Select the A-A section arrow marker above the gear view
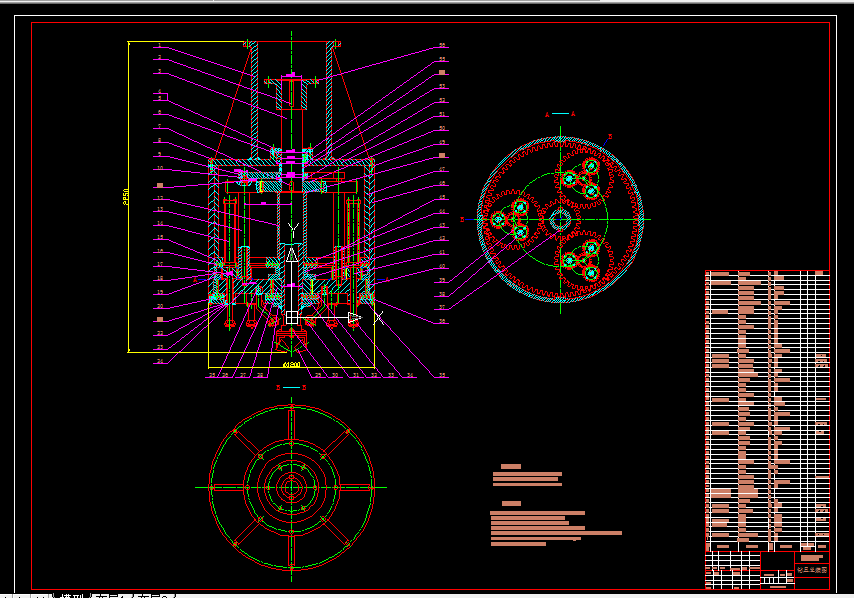Viewport: 854px width, 598px height. (546, 115)
